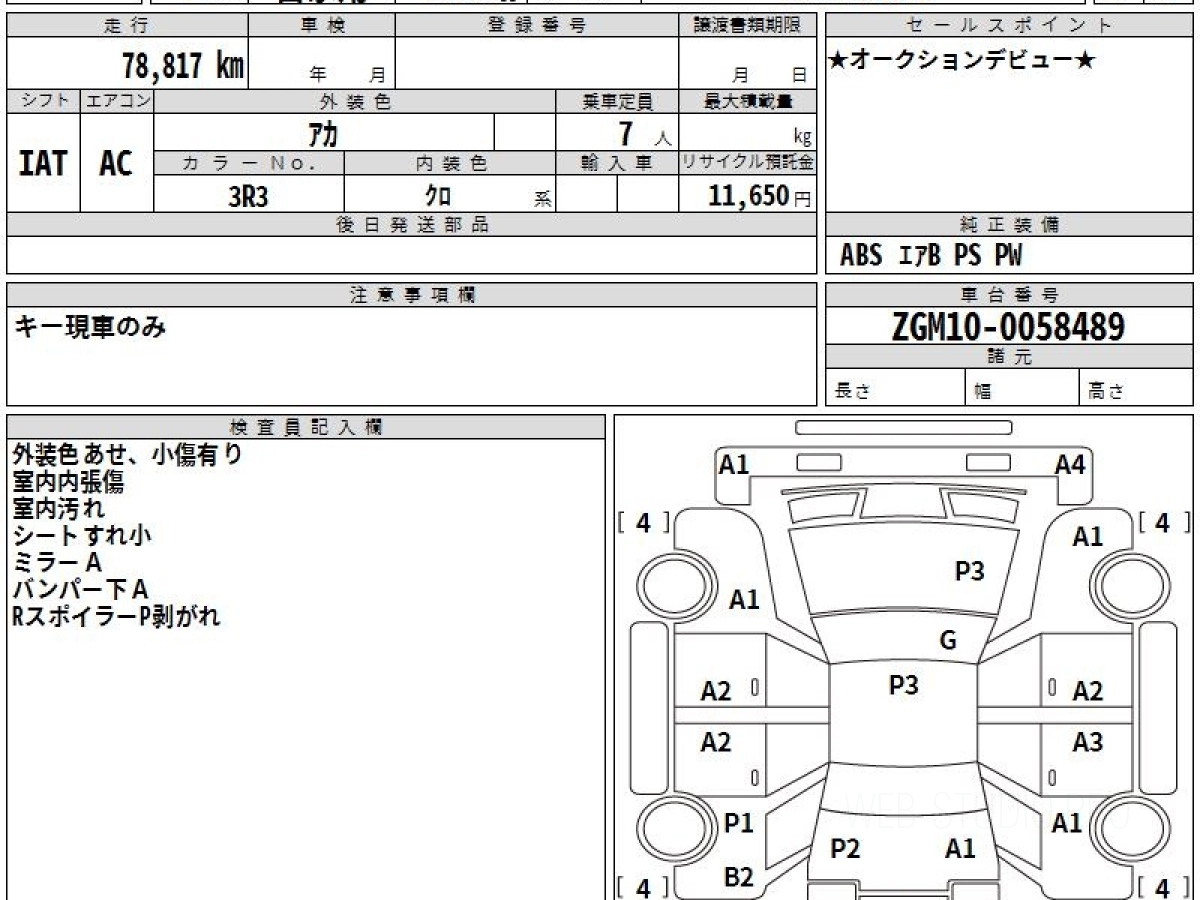Click the P3 mark on the roof
Screen dimensions: 1200x900
[904, 685]
